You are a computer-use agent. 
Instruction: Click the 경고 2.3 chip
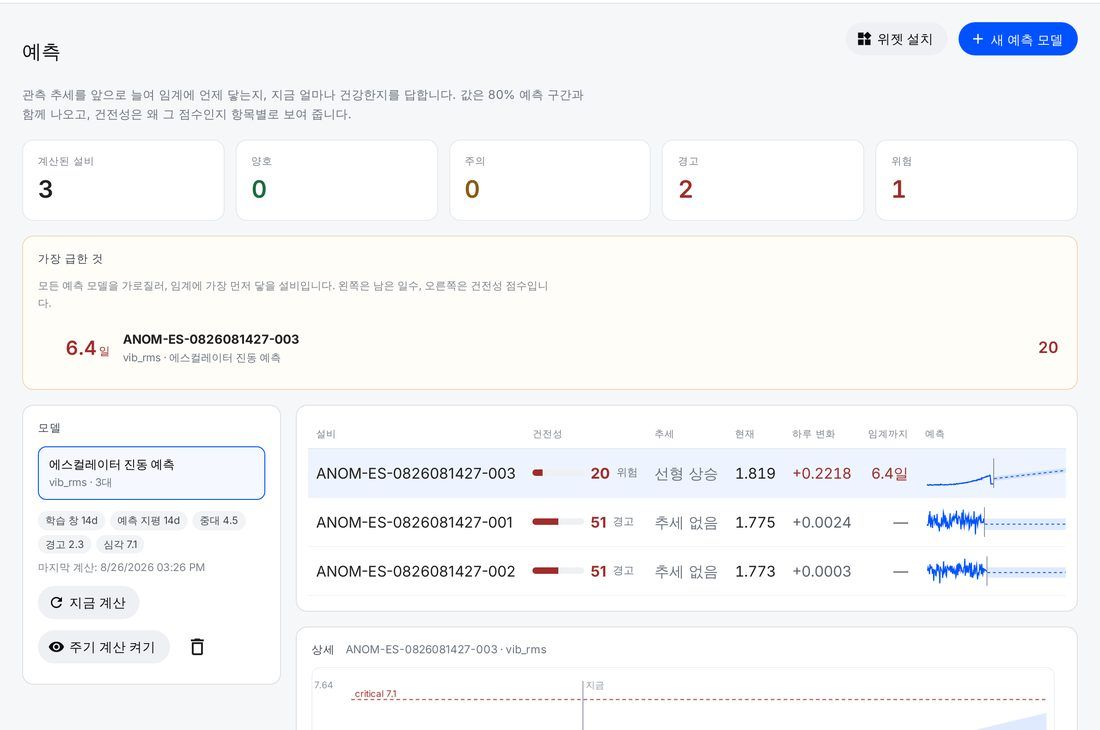[x=65, y=544]
